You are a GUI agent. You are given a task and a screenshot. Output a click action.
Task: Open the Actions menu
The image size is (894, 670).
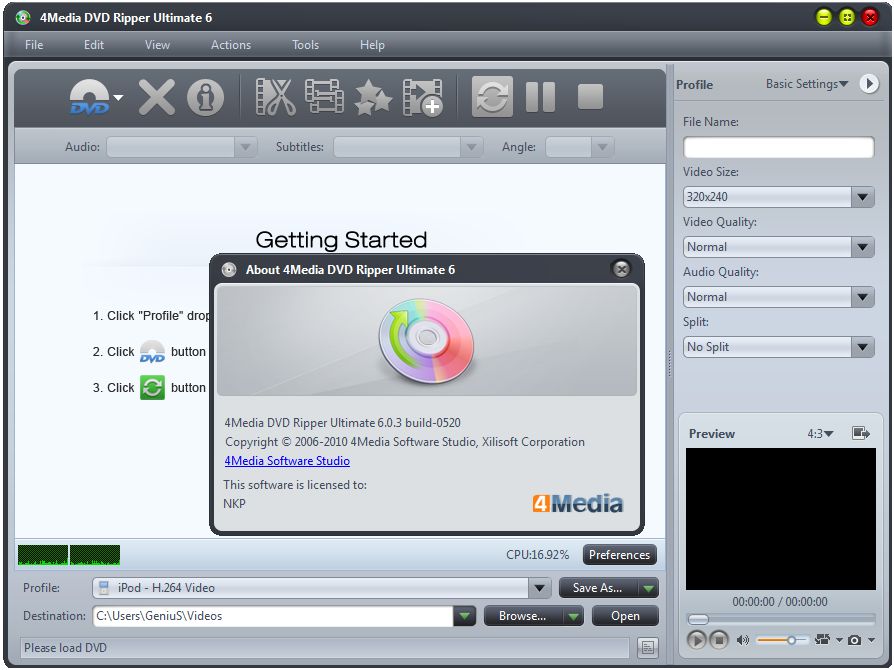[231, 44]
